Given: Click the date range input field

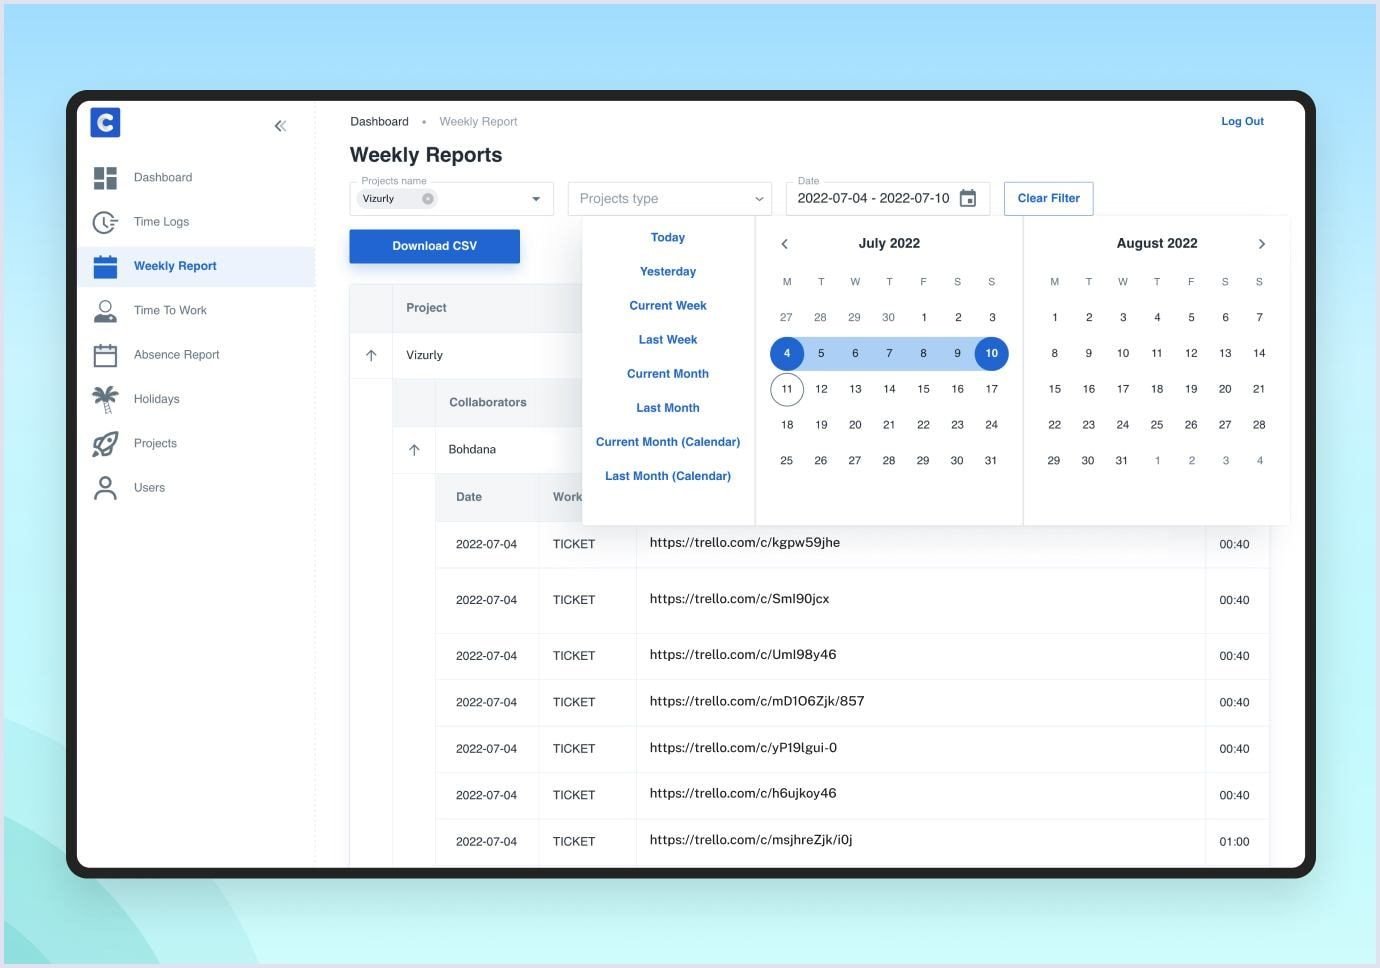Looking at the screenshot, I should pos(888,198).
